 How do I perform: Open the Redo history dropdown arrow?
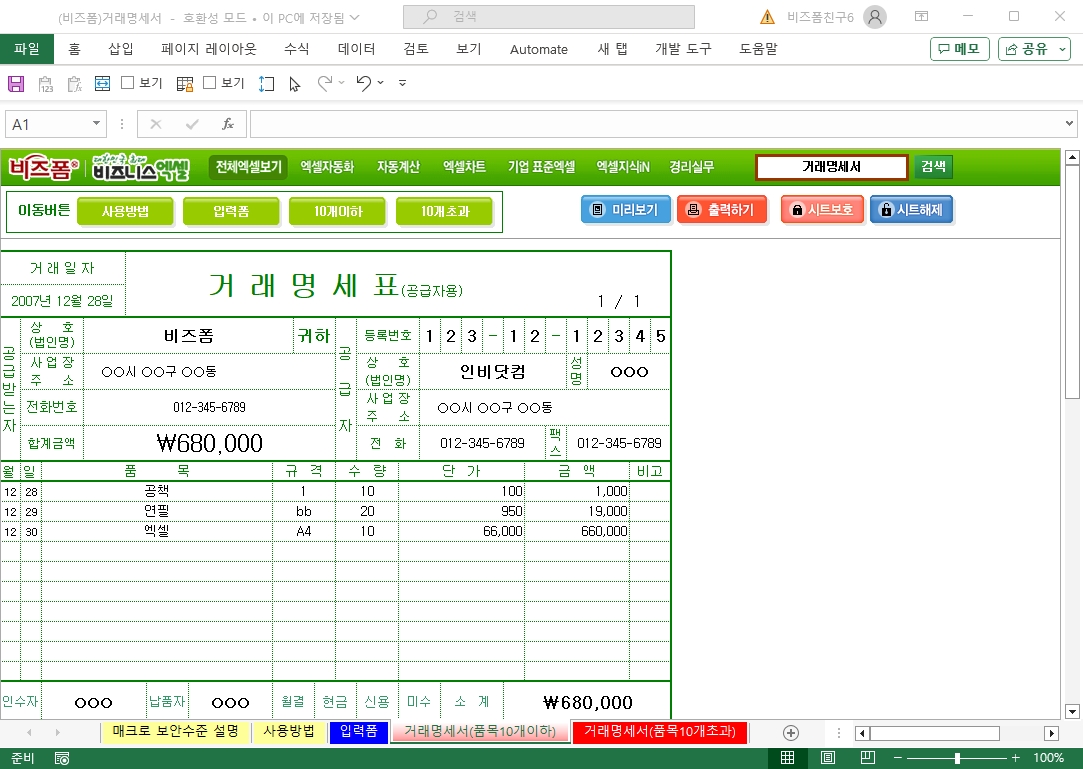point(341,83)
